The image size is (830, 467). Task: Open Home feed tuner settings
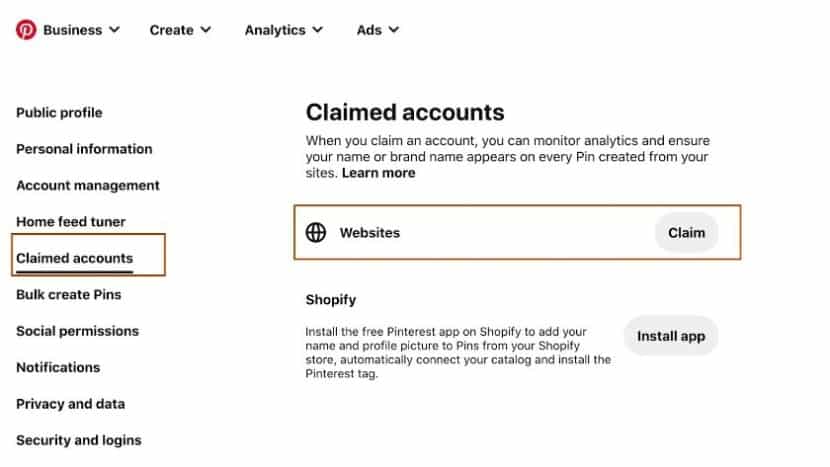coord(71,222)
